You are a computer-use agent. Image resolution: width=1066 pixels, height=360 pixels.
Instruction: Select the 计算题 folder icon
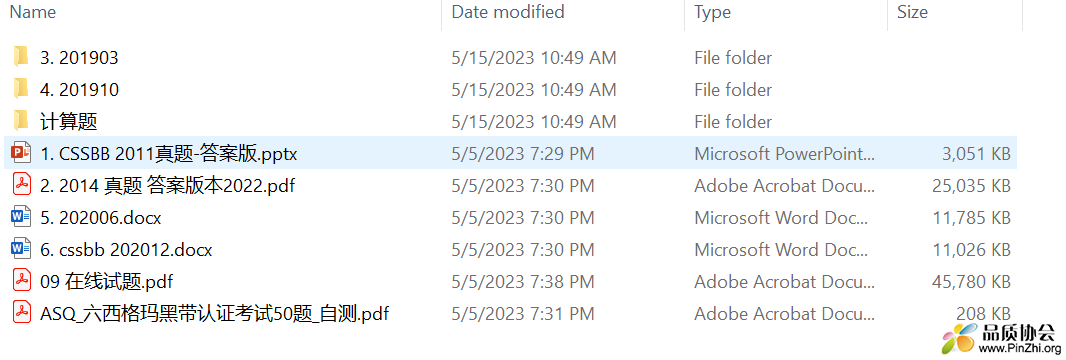(x=21, y=121)
